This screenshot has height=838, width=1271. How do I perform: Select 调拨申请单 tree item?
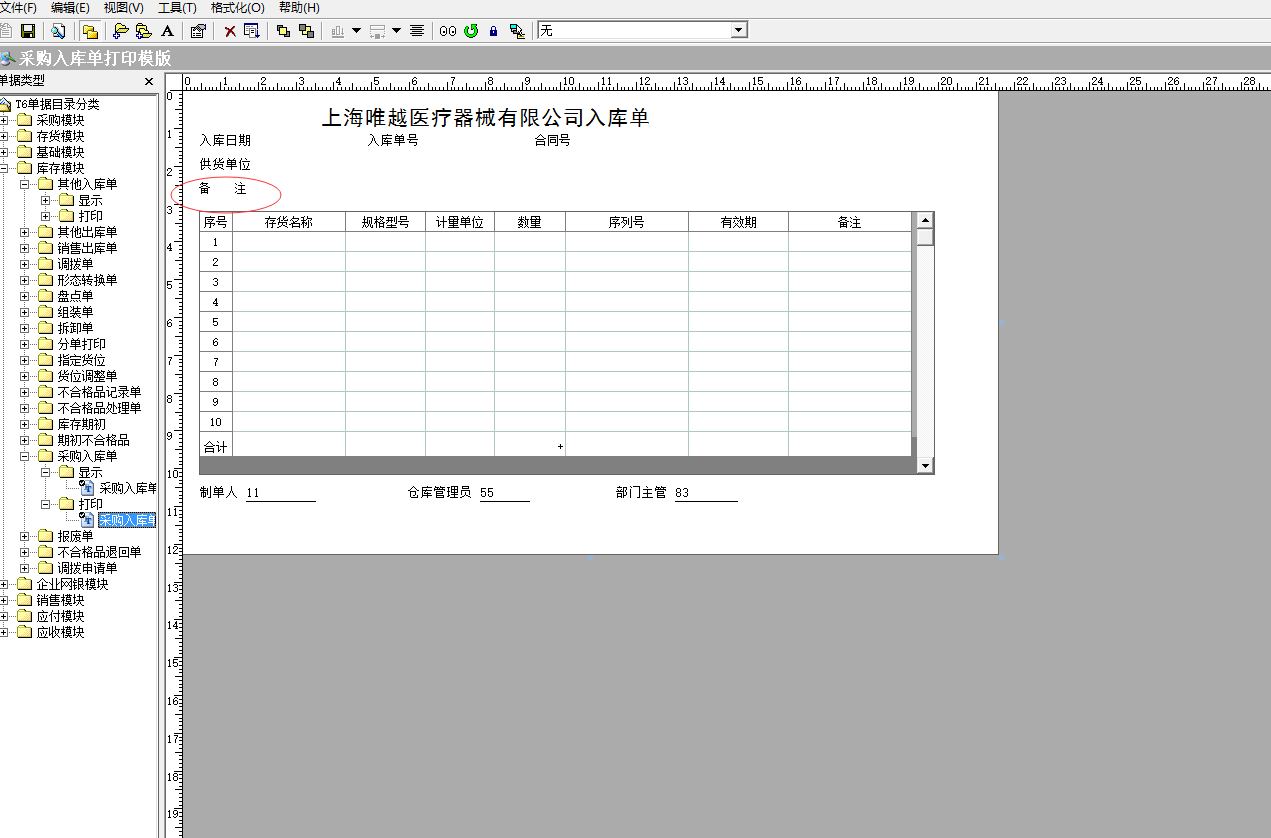(87, 568)
